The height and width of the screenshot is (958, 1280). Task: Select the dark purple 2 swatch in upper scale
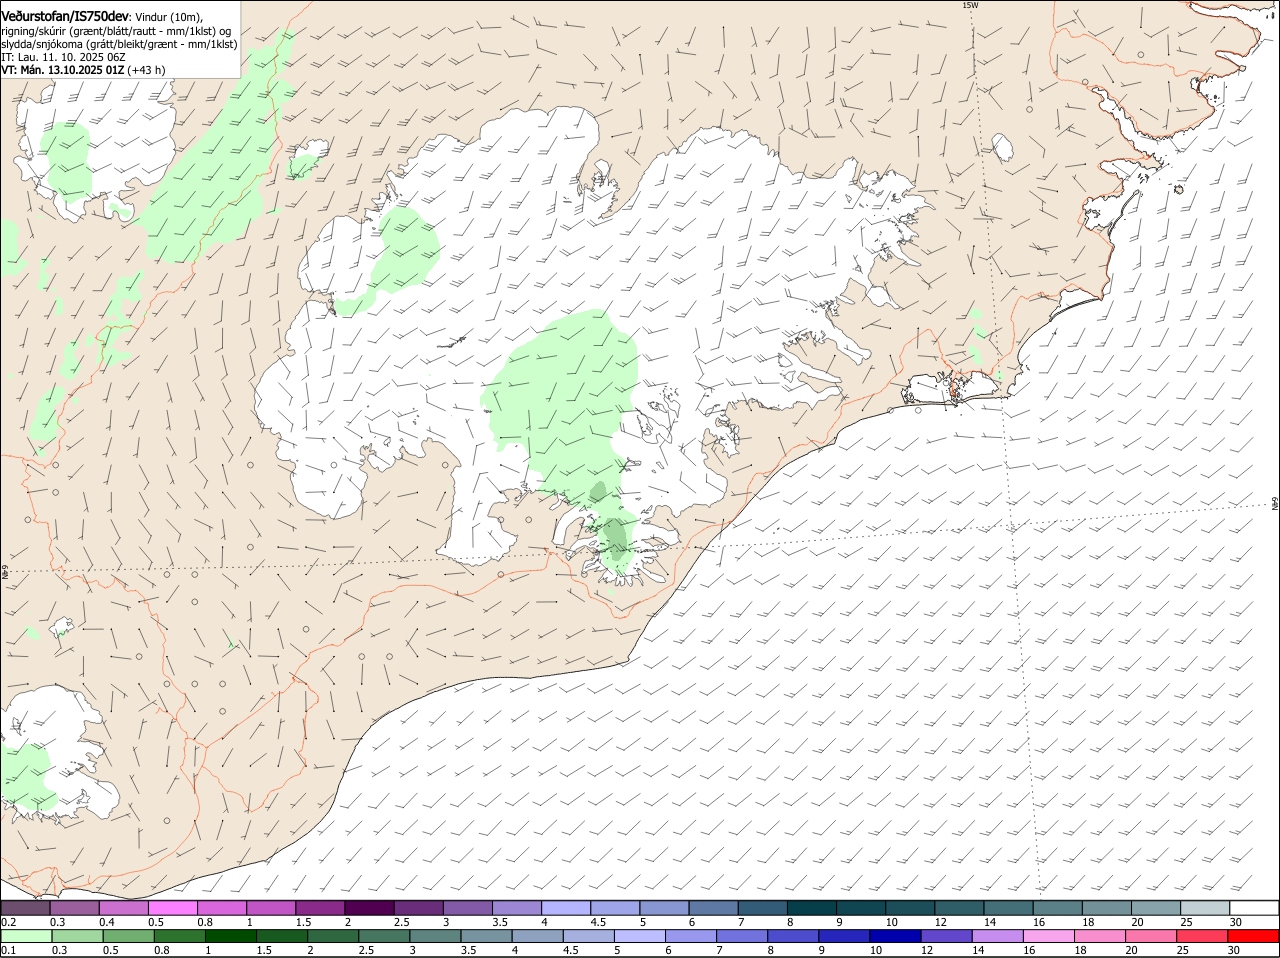pos(371,908)
